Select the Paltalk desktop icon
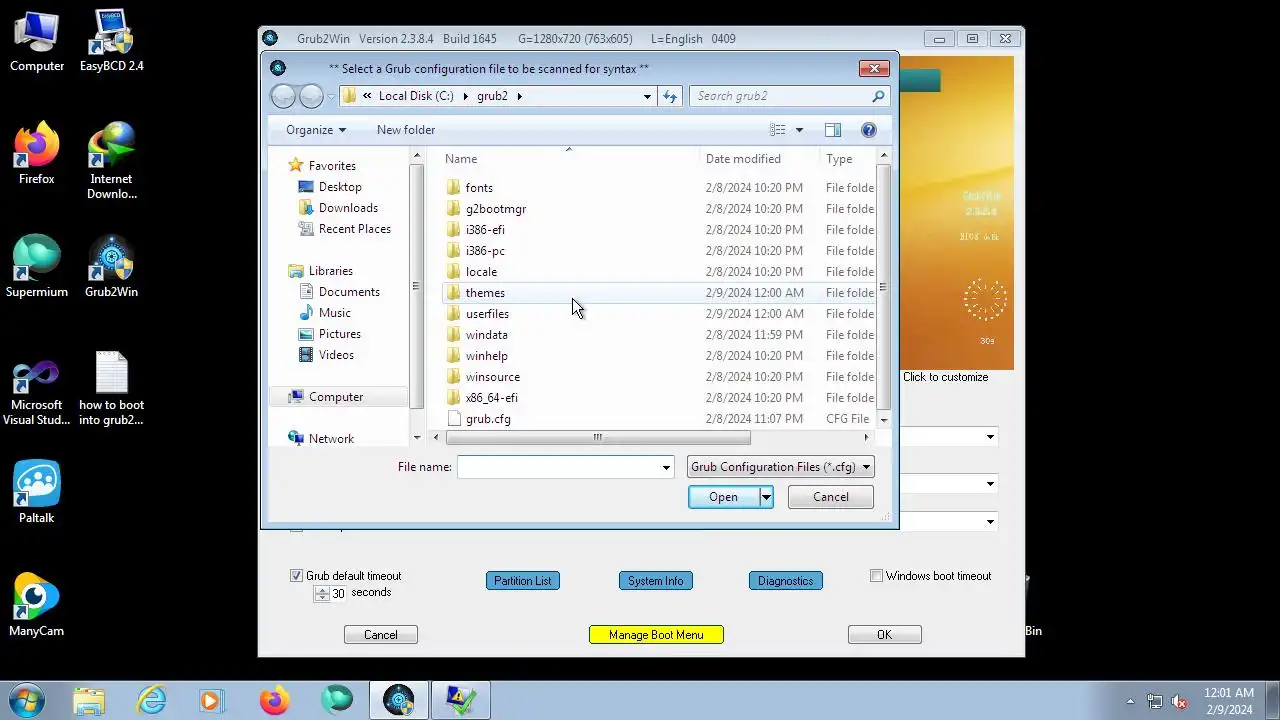1280x720 pixels. click(x=36, y=493)
